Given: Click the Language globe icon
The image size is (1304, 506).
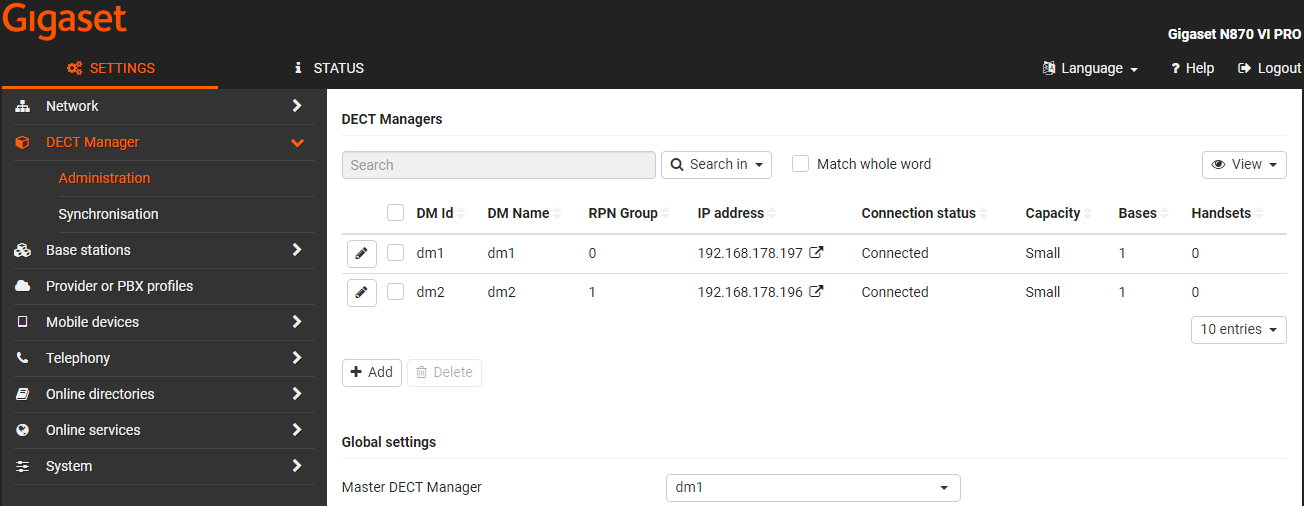Looking at the screenshot, I should (x=1049, y=69).
